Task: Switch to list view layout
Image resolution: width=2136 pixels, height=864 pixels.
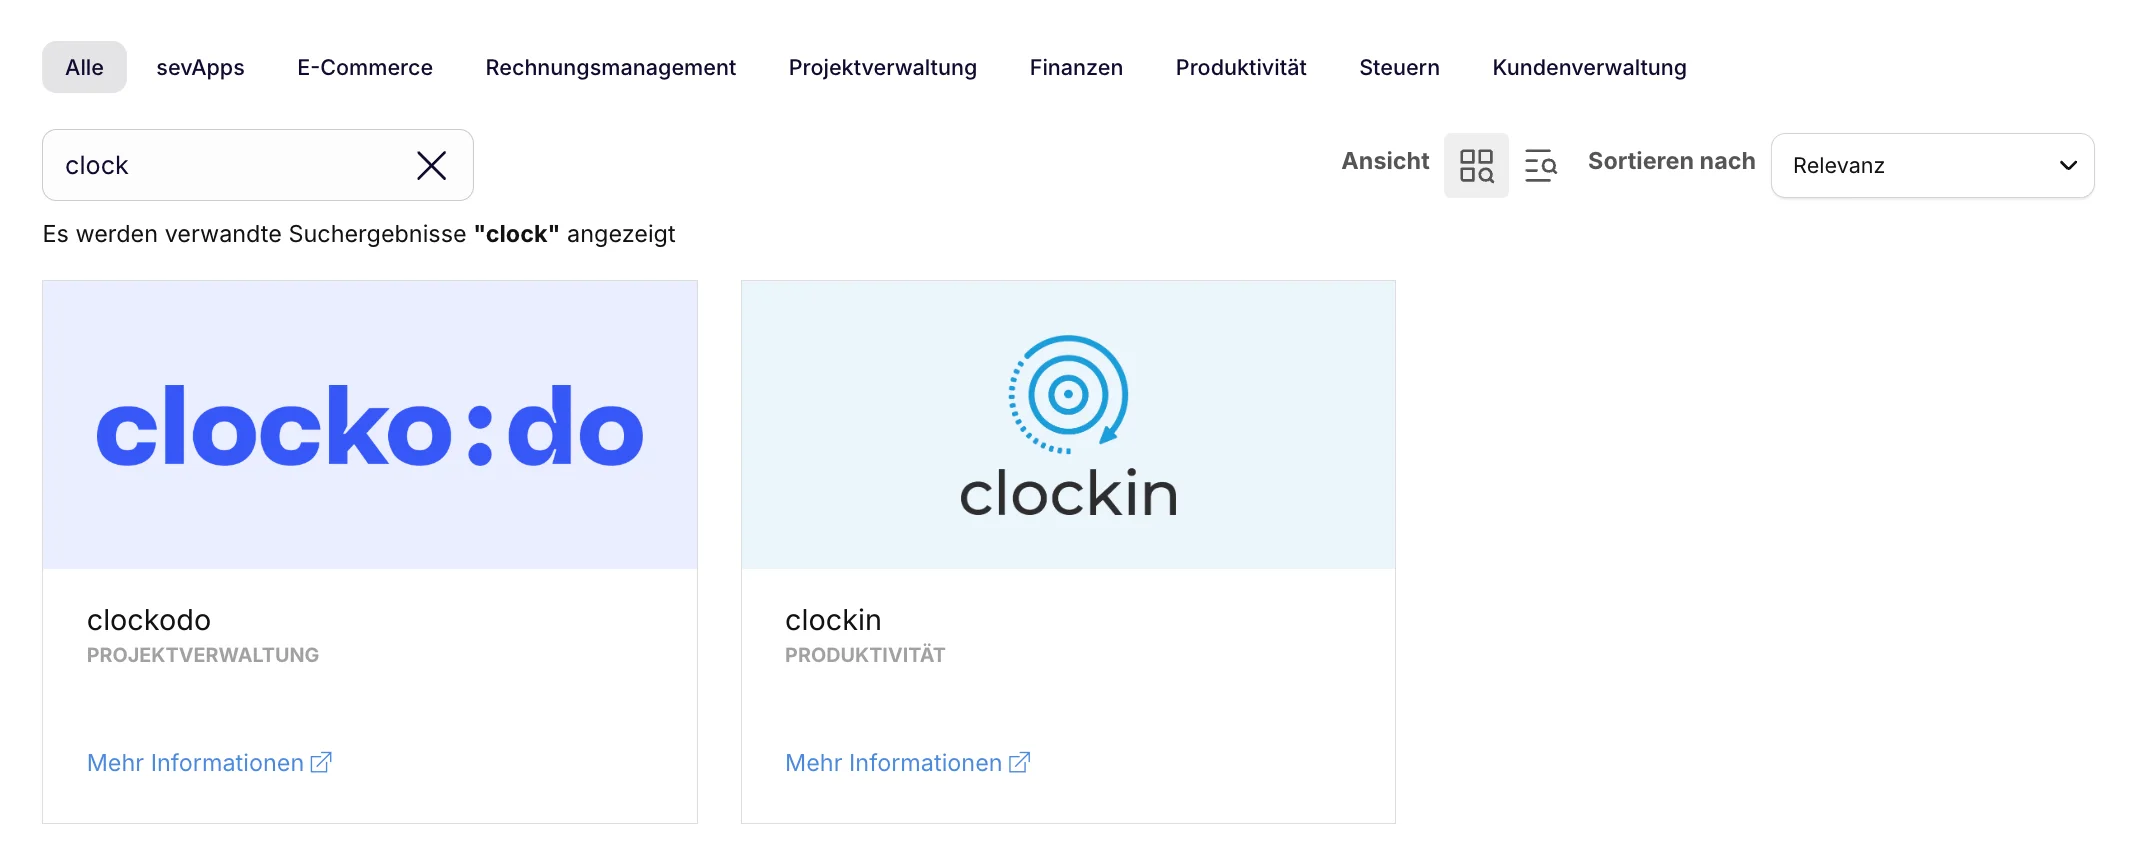Action: pyautogui.click(x=1540, y=165)
